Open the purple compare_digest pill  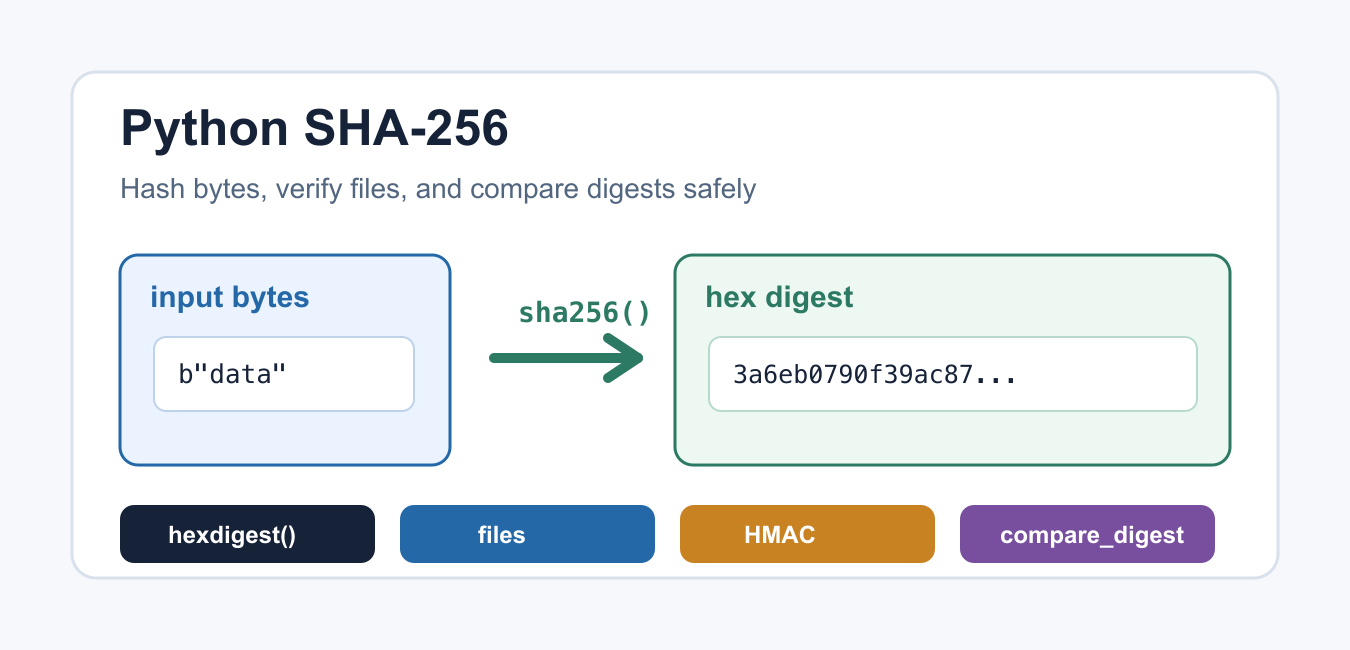coord(1087,534)
